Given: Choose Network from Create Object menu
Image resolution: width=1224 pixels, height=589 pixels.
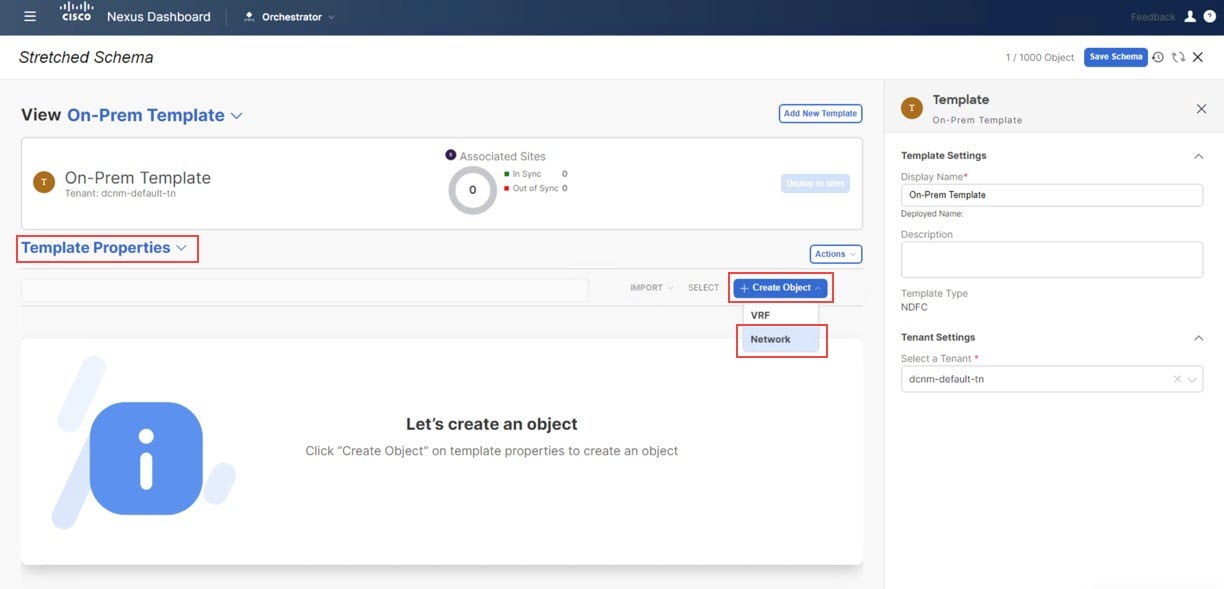Looking at the screenshot, I should tap(780, 339).
